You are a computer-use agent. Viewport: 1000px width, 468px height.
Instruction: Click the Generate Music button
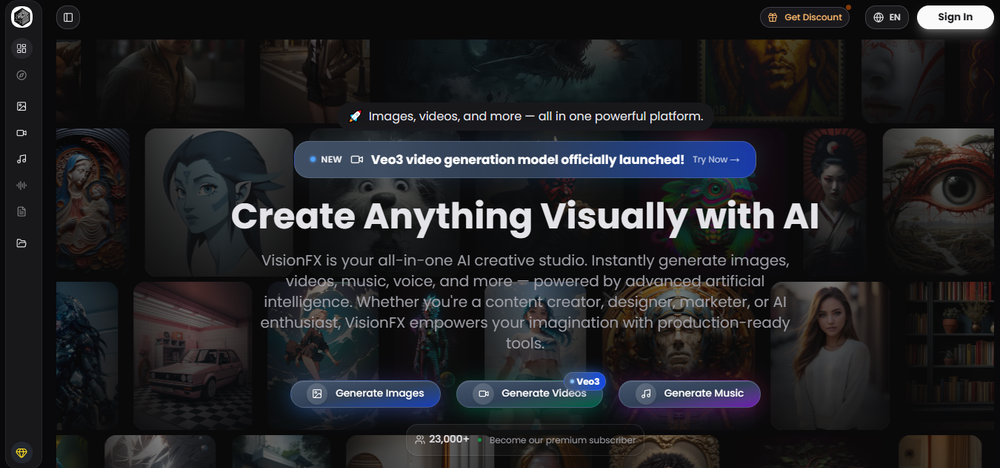click(x=689, y=393)
